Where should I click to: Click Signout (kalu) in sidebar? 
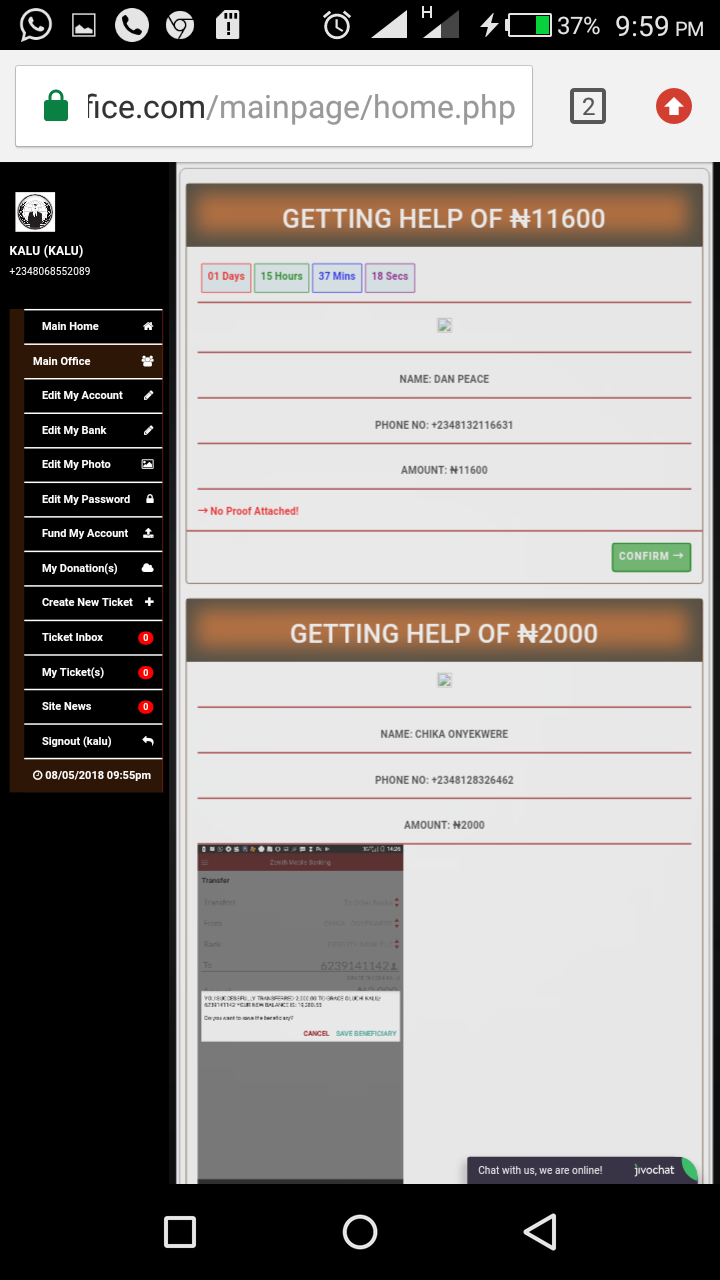click(93, 741)
